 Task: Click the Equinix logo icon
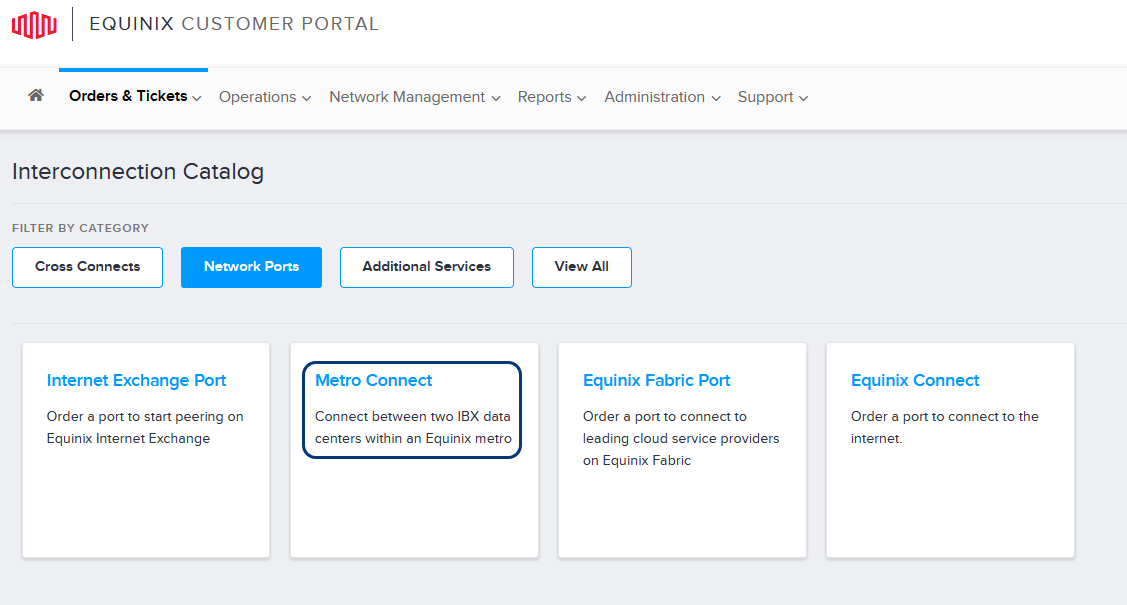click(34, 25)
